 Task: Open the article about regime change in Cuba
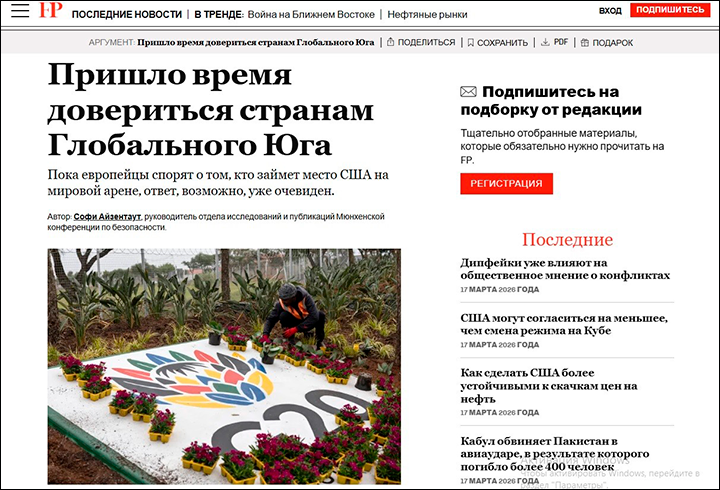(563, 325)
